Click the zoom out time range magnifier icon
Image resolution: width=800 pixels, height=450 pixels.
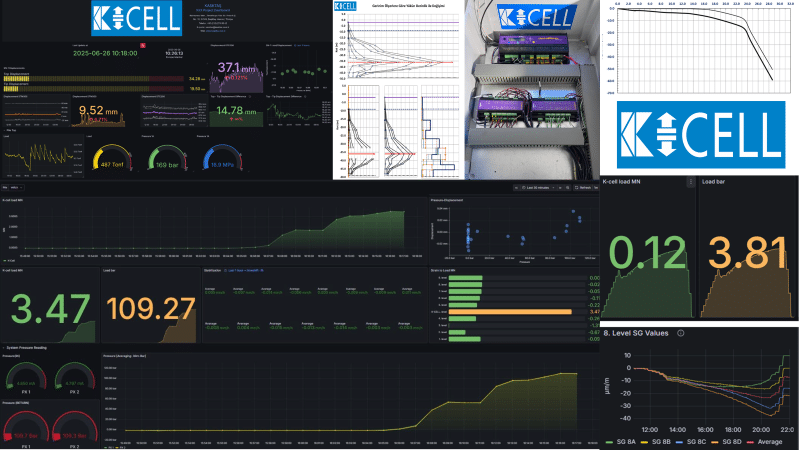click(567, 188)
